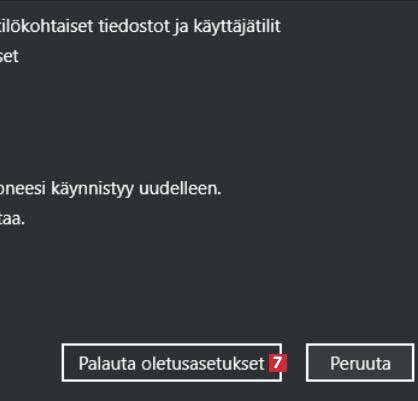
Task: Click the Palauta oletusasetukset button
Action: click(172, 363)
